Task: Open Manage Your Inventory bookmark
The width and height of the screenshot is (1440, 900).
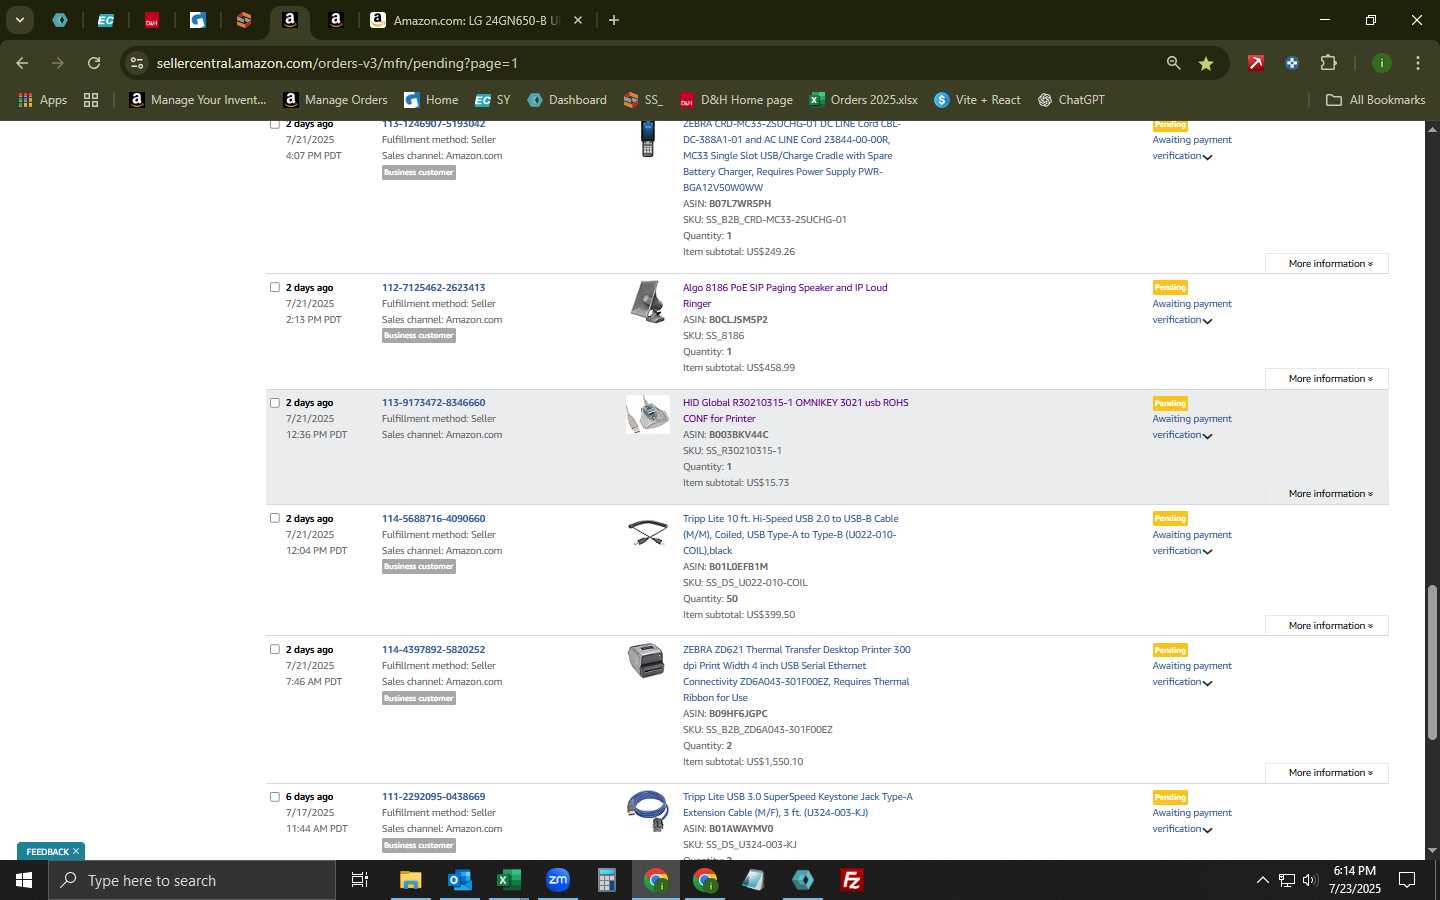Action: pyautogui.click(x=198, y=100)
